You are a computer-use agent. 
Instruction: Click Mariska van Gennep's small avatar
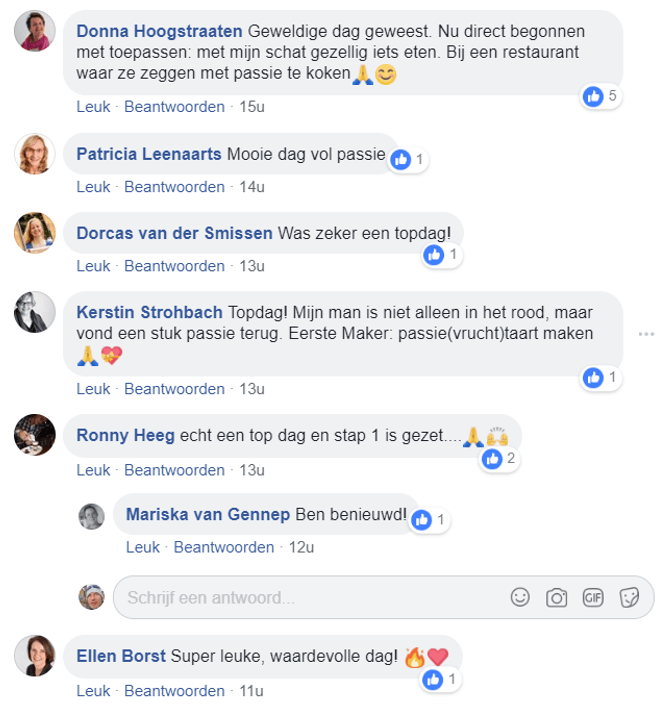92,516
